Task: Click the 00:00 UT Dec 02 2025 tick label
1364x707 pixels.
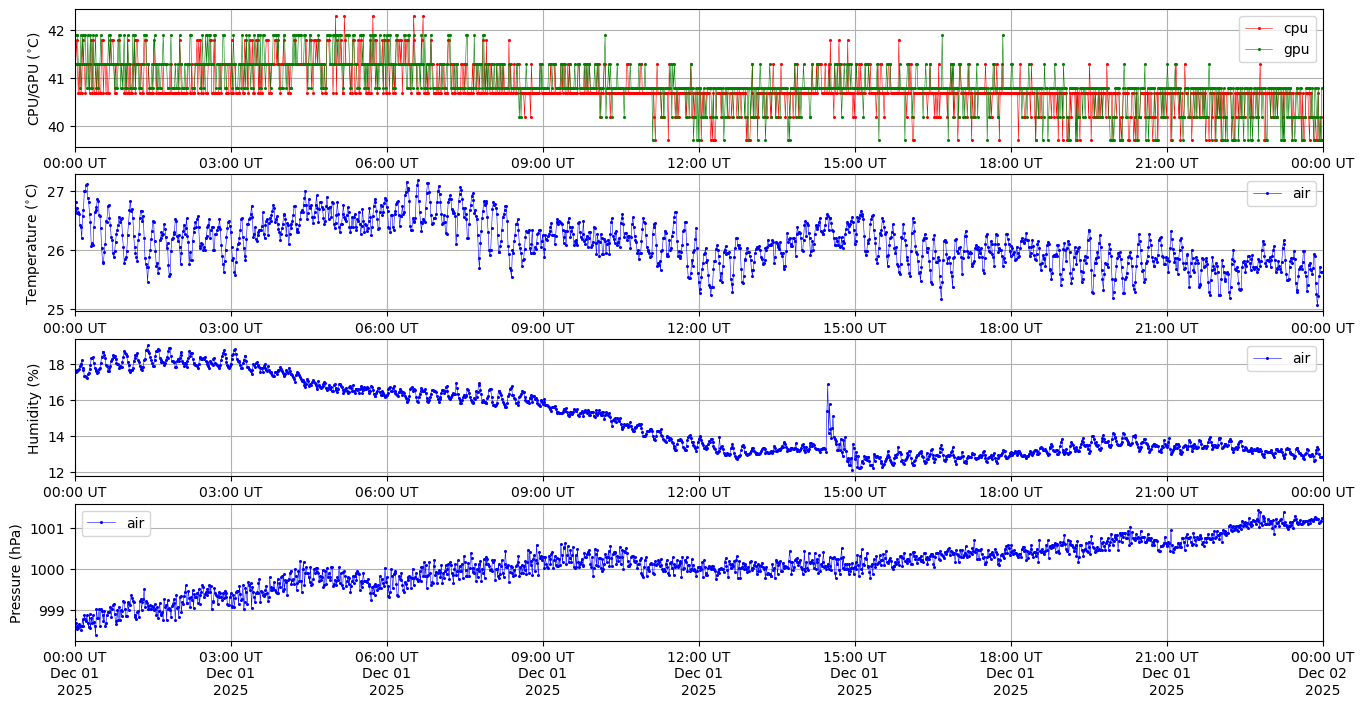Action: pos(1322,673)
